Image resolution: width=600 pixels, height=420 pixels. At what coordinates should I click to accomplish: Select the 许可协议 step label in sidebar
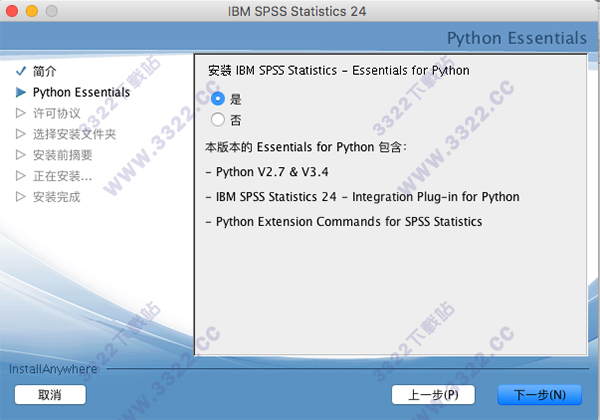tap(56, 113)
